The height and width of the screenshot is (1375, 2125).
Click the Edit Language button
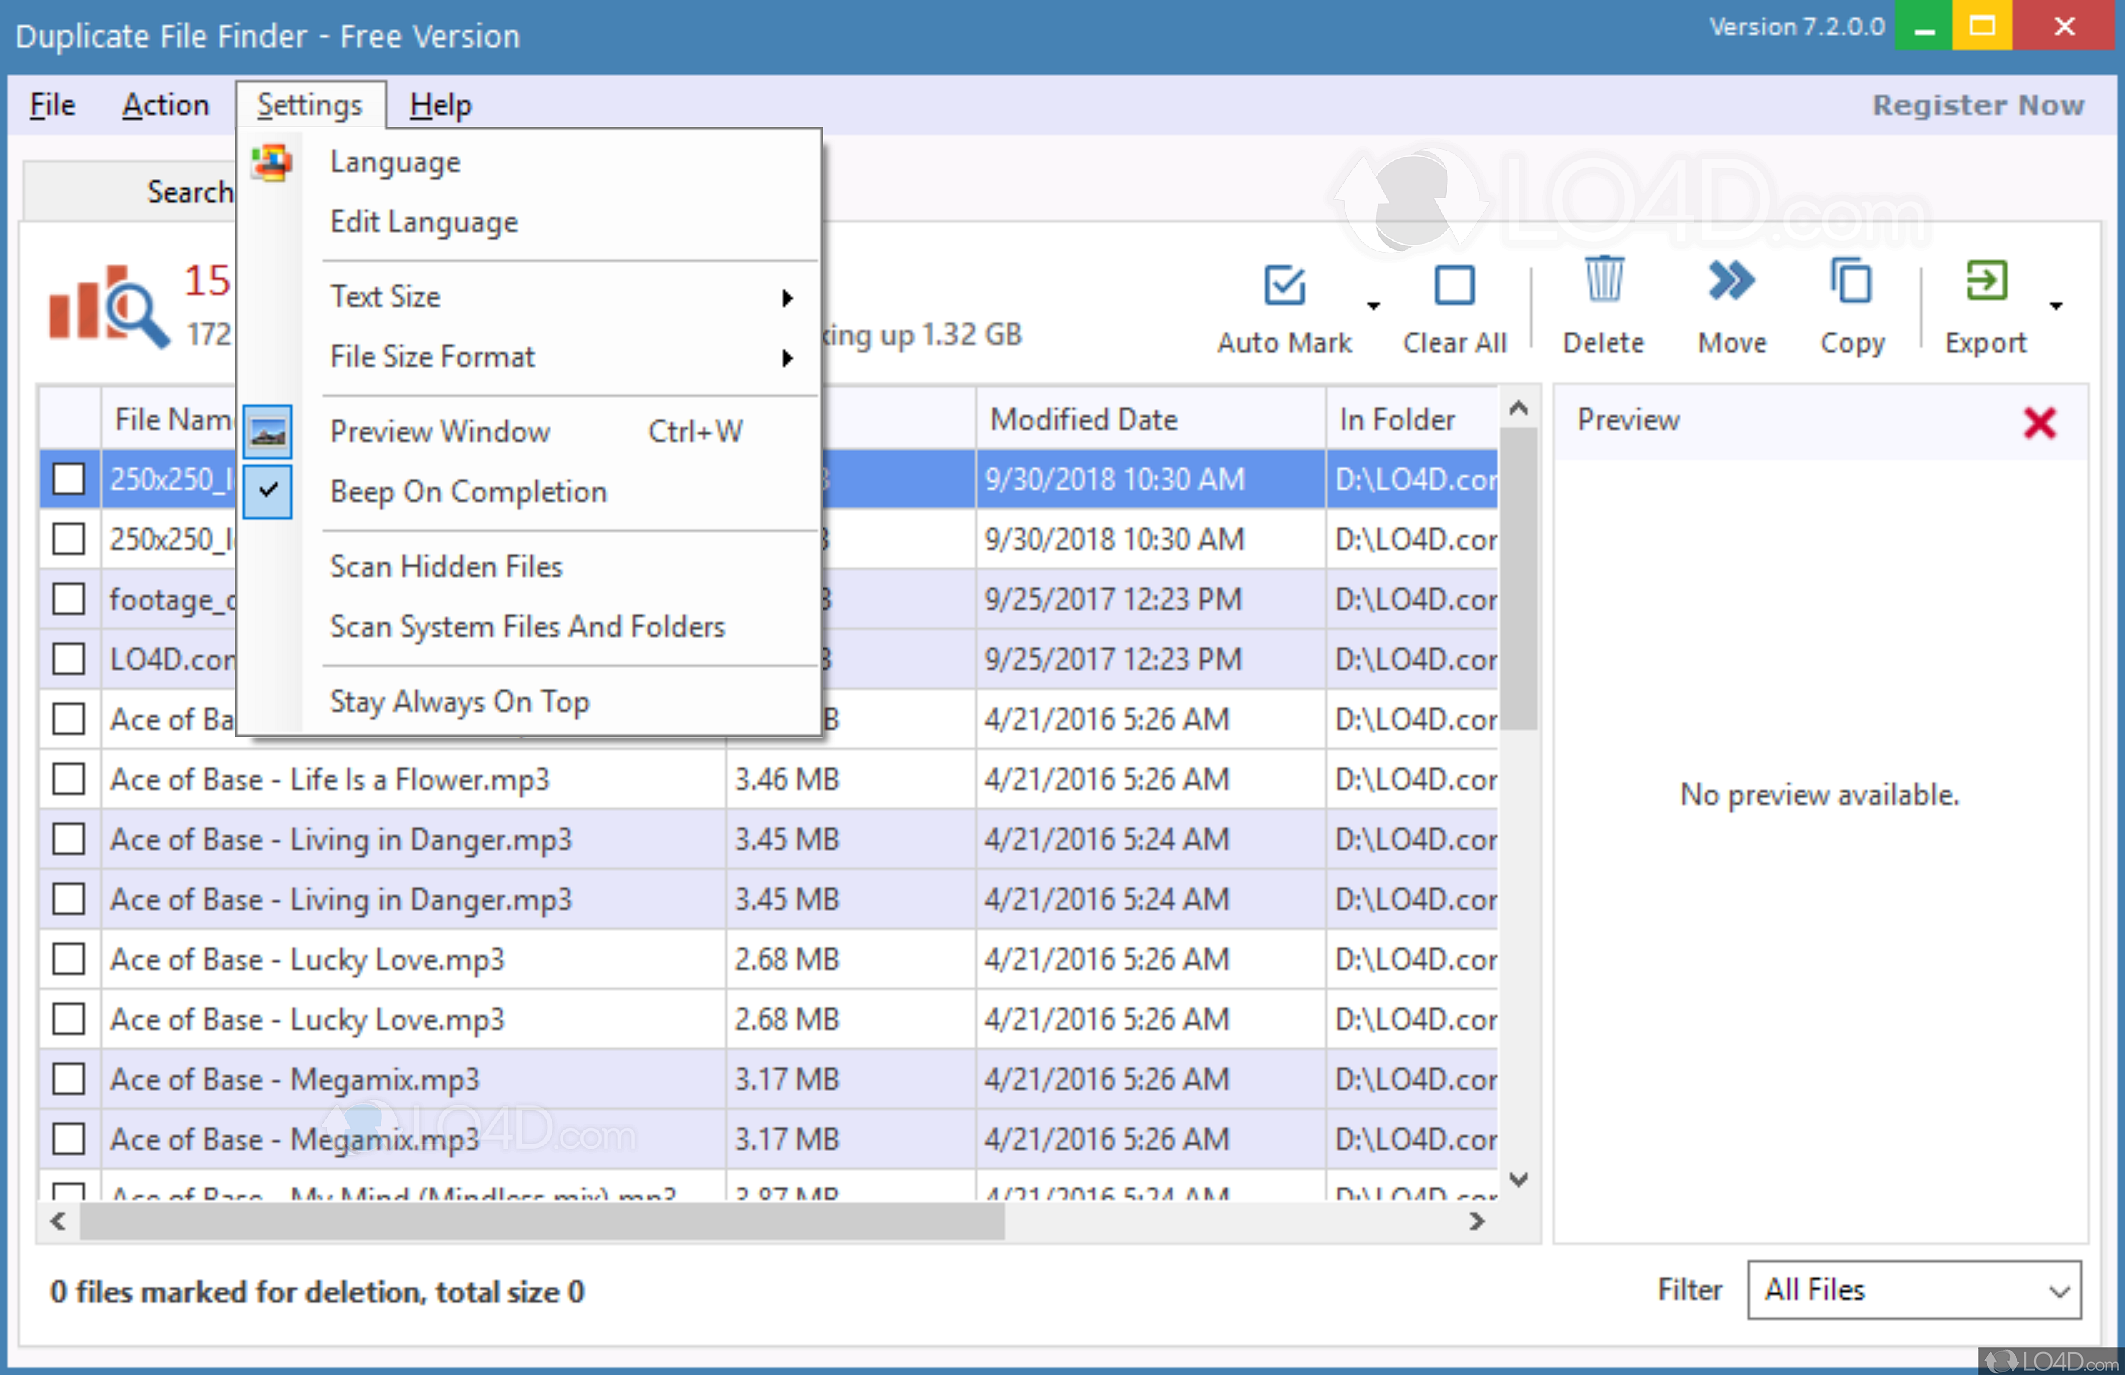click(x=424, y=221)
